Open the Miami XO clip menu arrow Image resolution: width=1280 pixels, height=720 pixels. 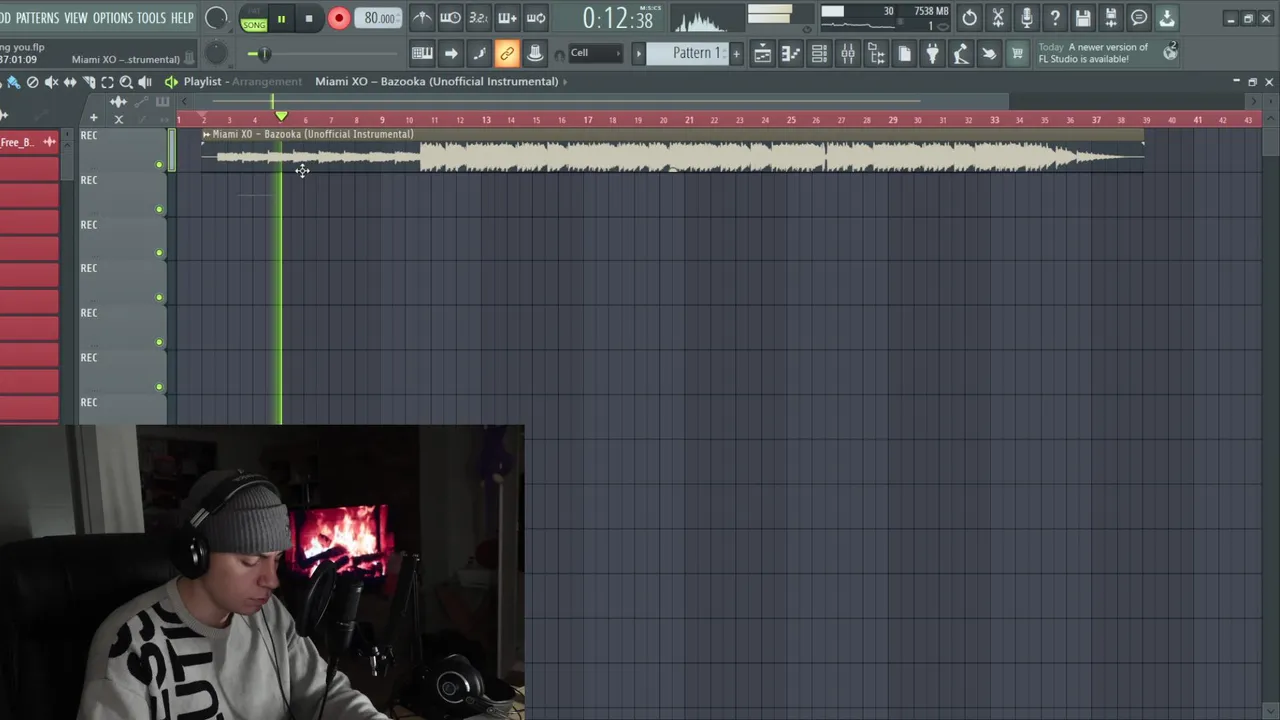(x=206, y=134)
